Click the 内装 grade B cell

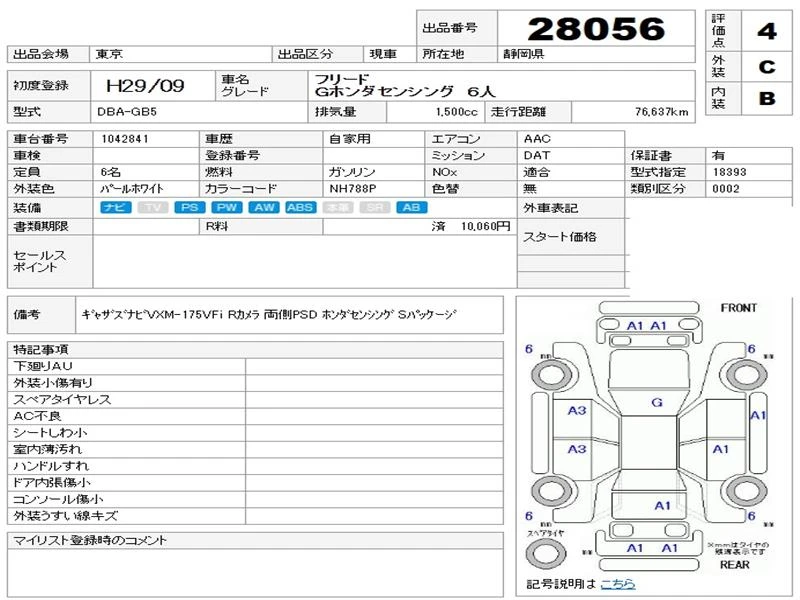click(766, 98)
